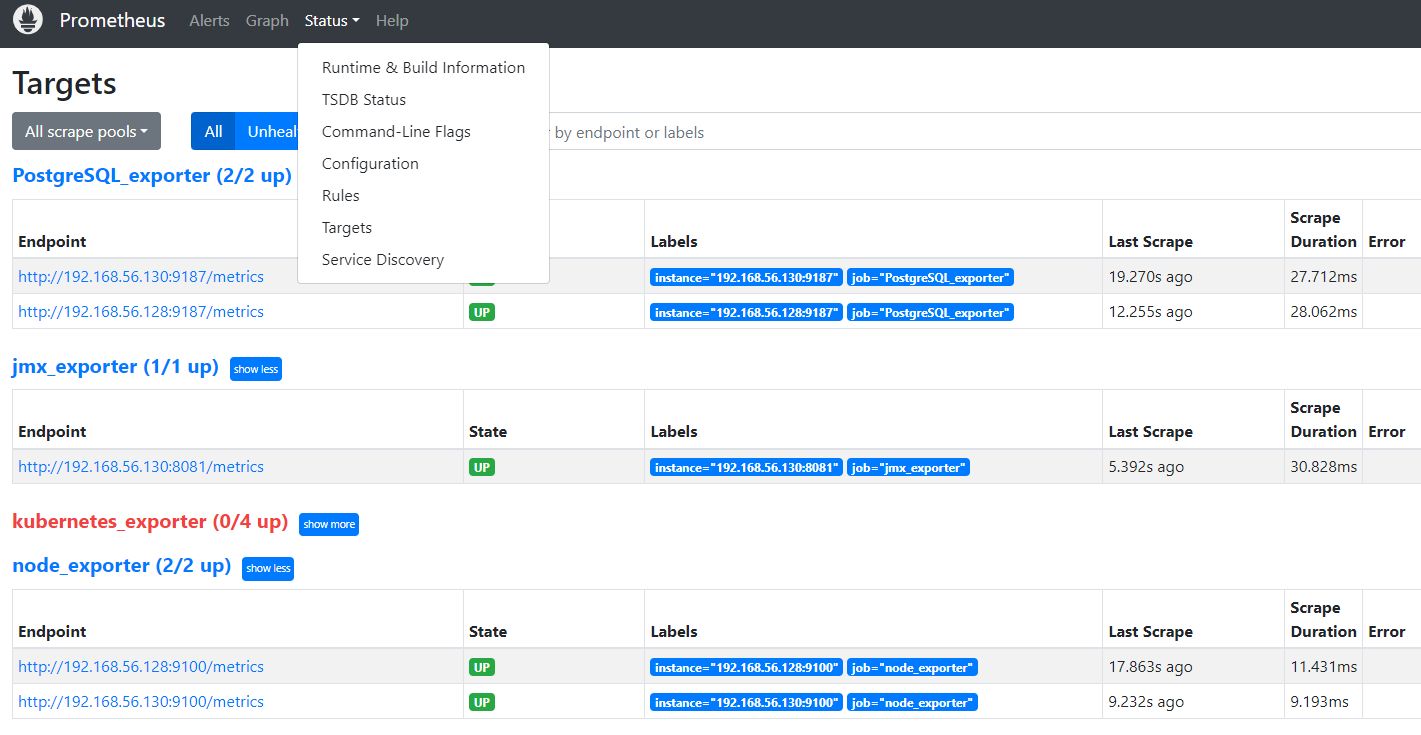1421x735 pixels.
Task: Click instance="192.168.56.130:9100" label badge
Action: coord(746,703)
